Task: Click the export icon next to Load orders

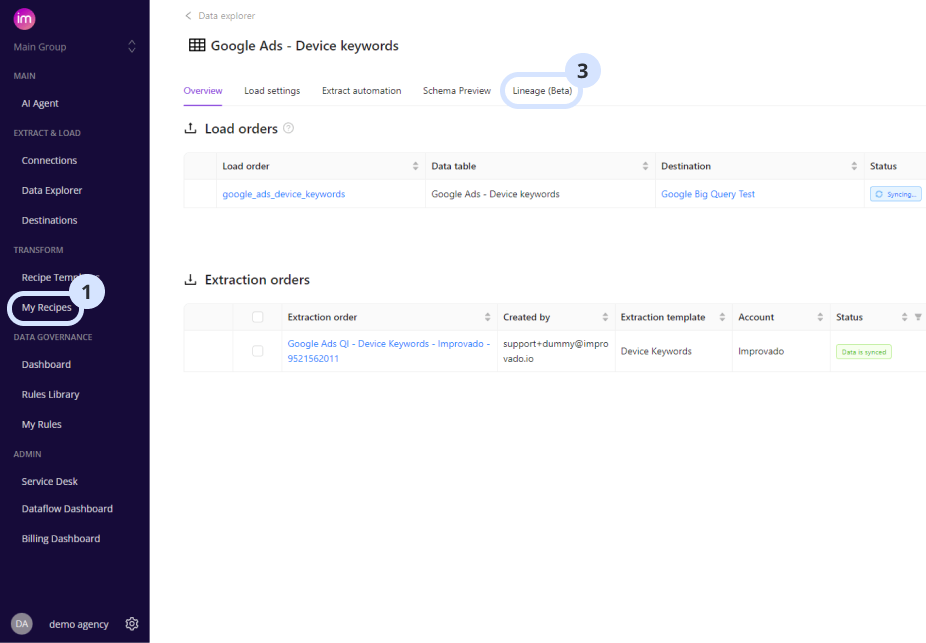Action: coord(191,128)
